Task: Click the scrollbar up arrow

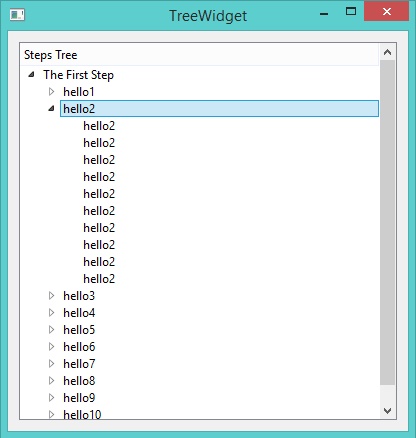Action: pyautogui.click(x=387, y=52)
